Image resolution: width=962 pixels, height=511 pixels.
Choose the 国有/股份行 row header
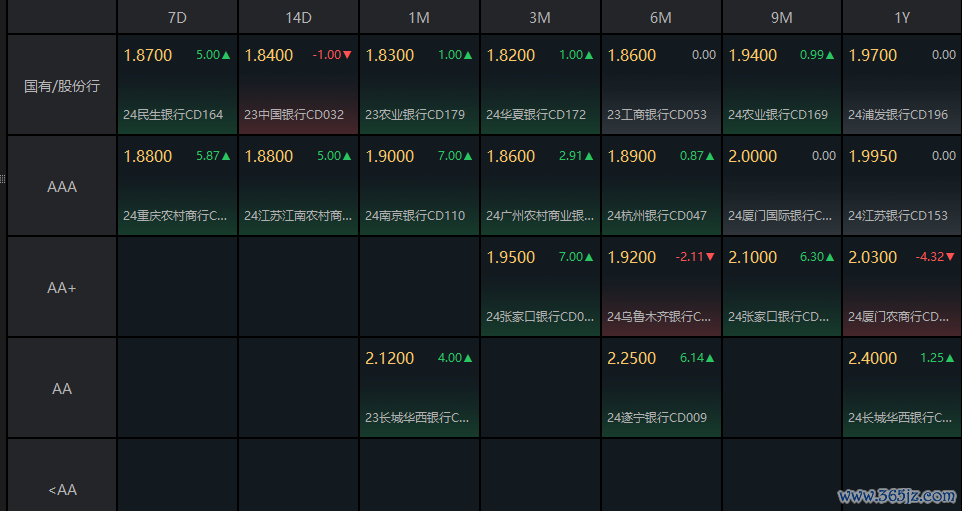(x=62, y=86)
